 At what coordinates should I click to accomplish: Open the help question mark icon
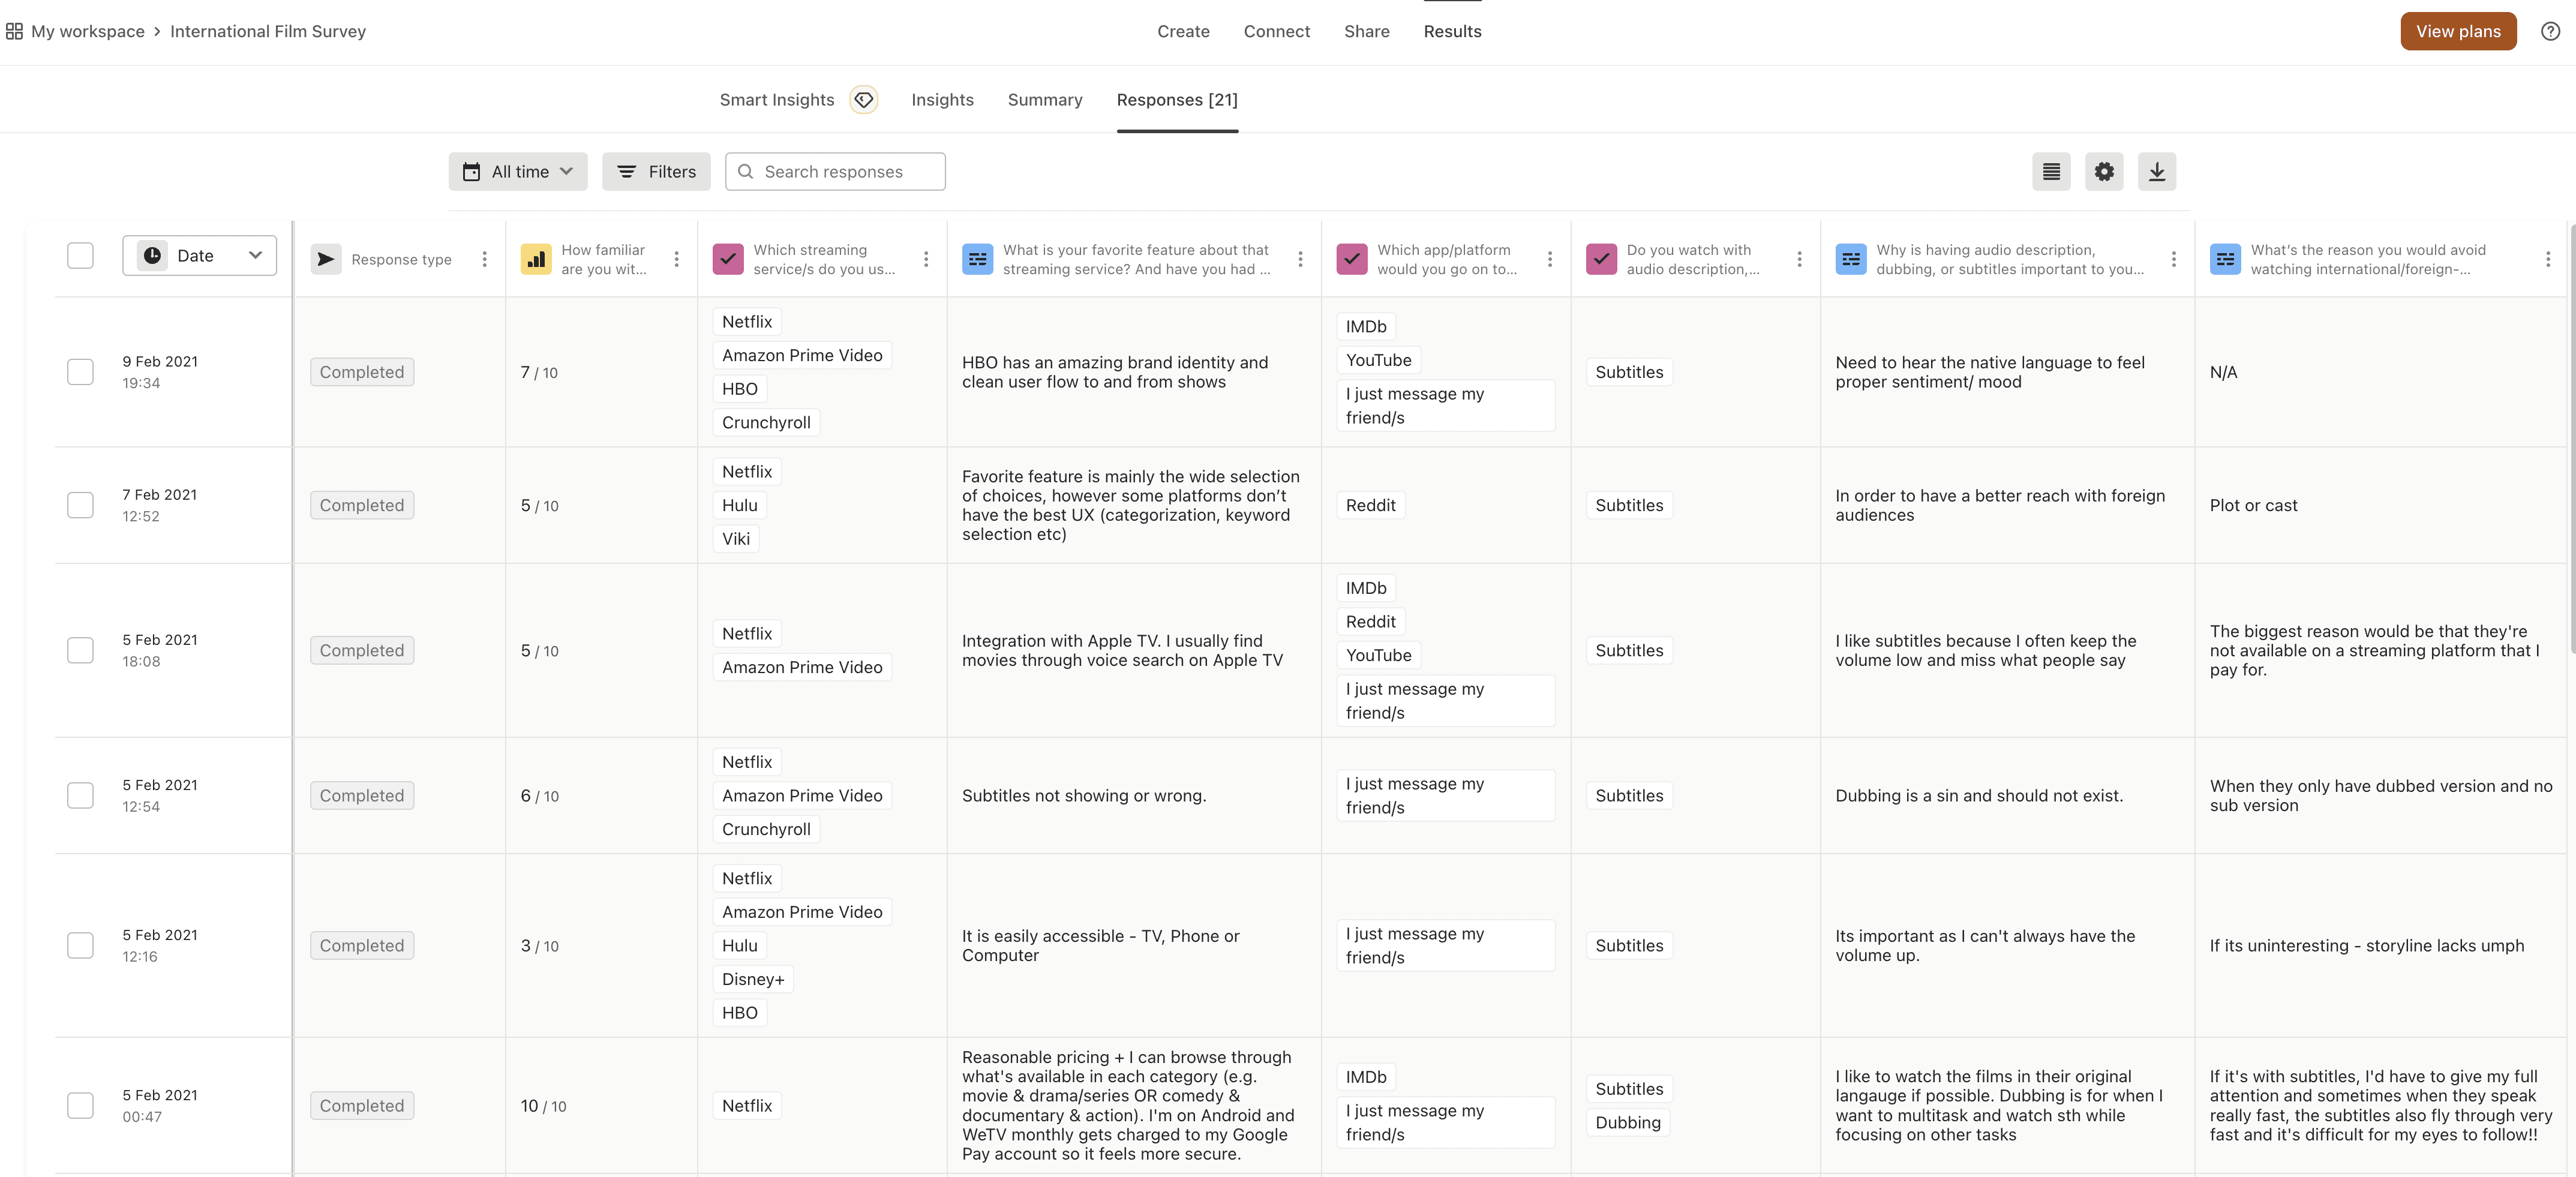click(x=2550, y=31)
